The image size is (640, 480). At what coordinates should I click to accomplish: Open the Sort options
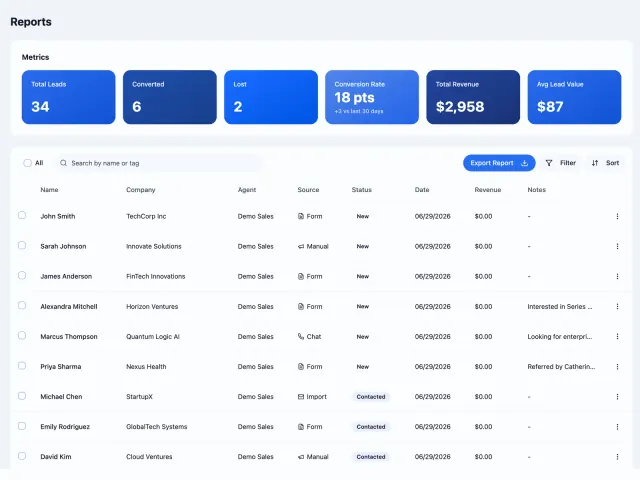click(x=605, y=163)
